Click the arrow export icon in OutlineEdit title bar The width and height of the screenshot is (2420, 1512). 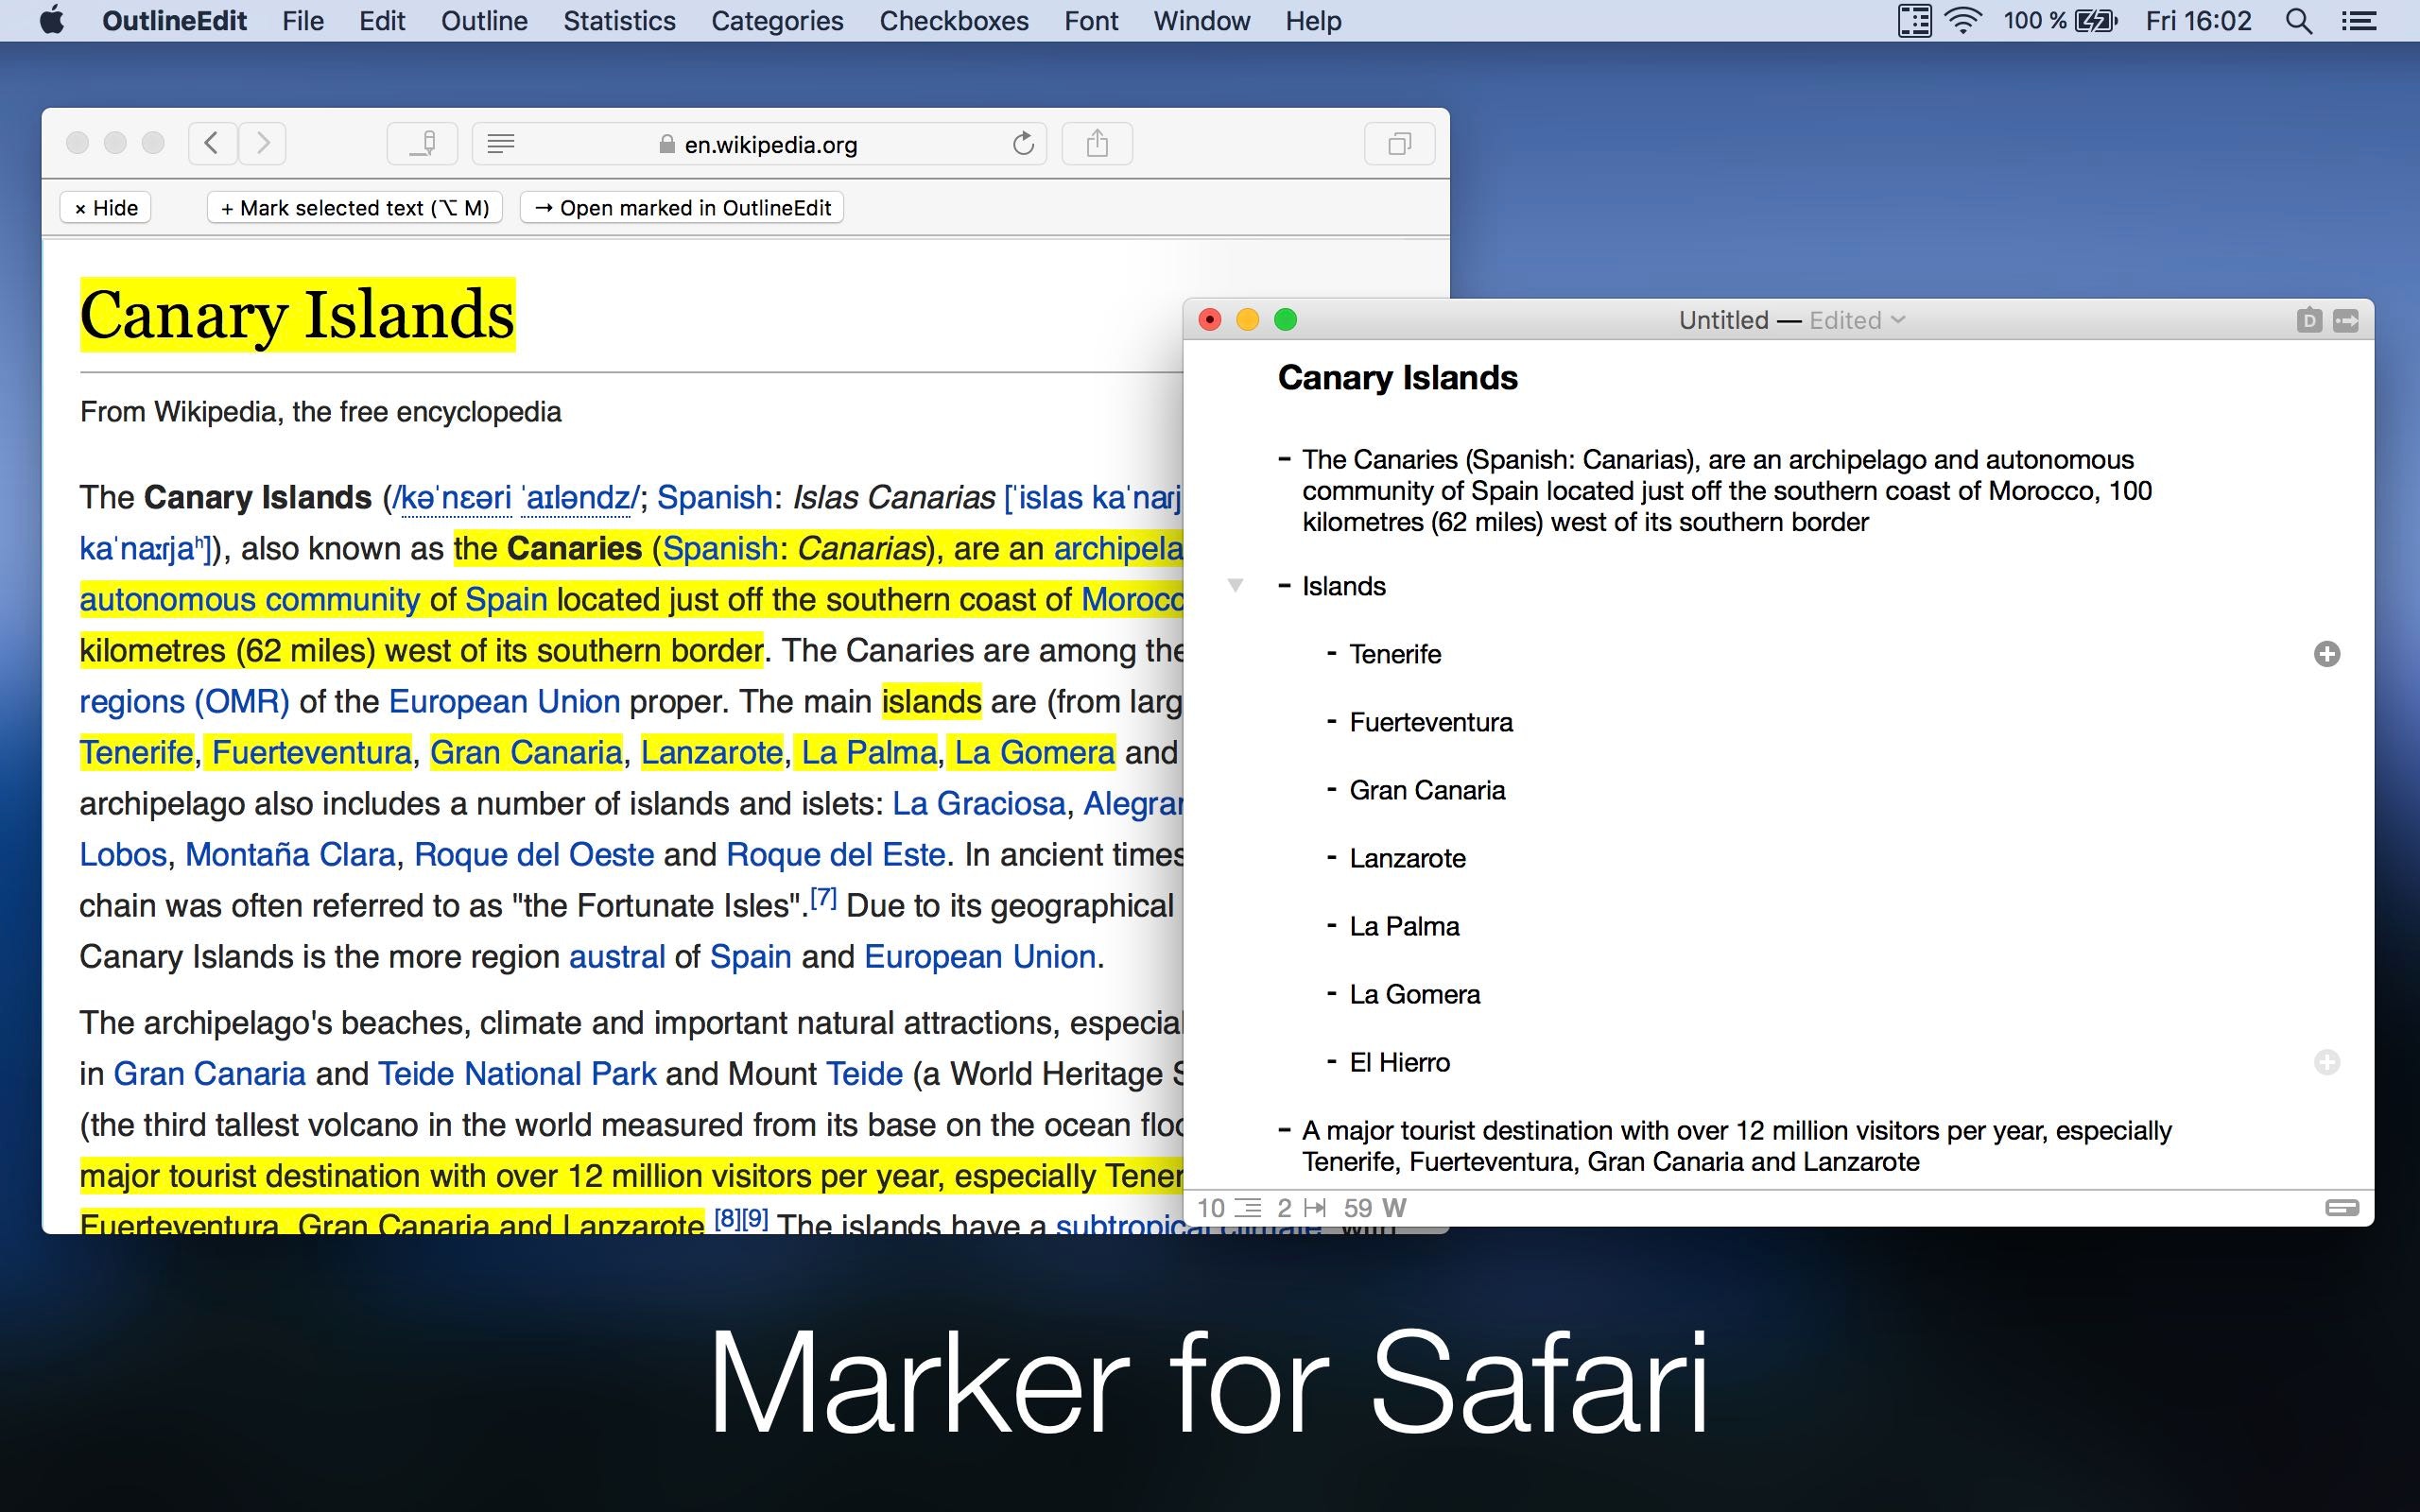click(x=2345, y=320)
